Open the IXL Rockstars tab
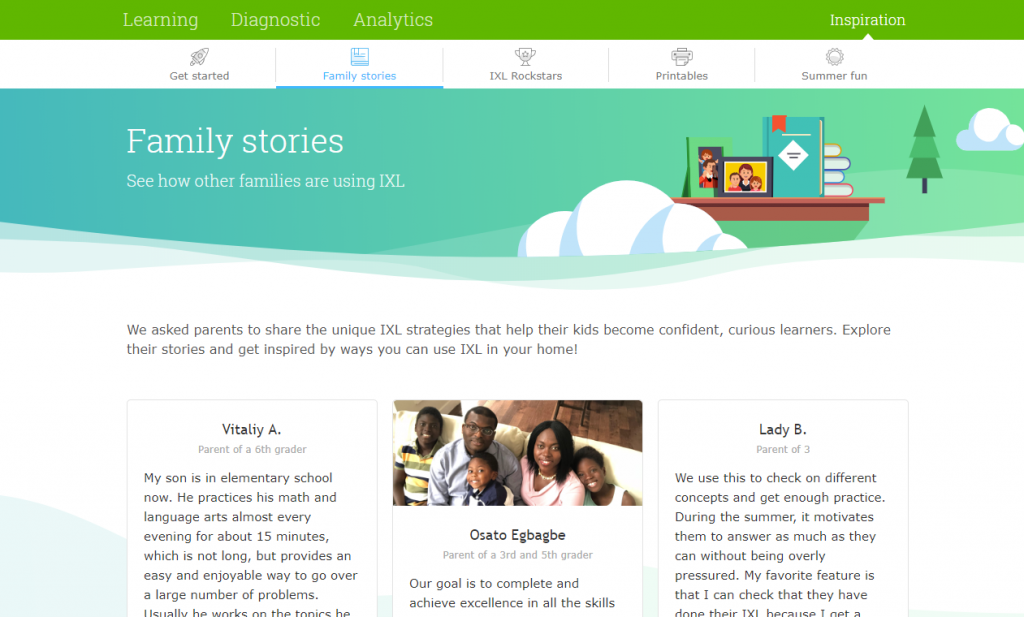1024x617 pixels. pos(525,64)
